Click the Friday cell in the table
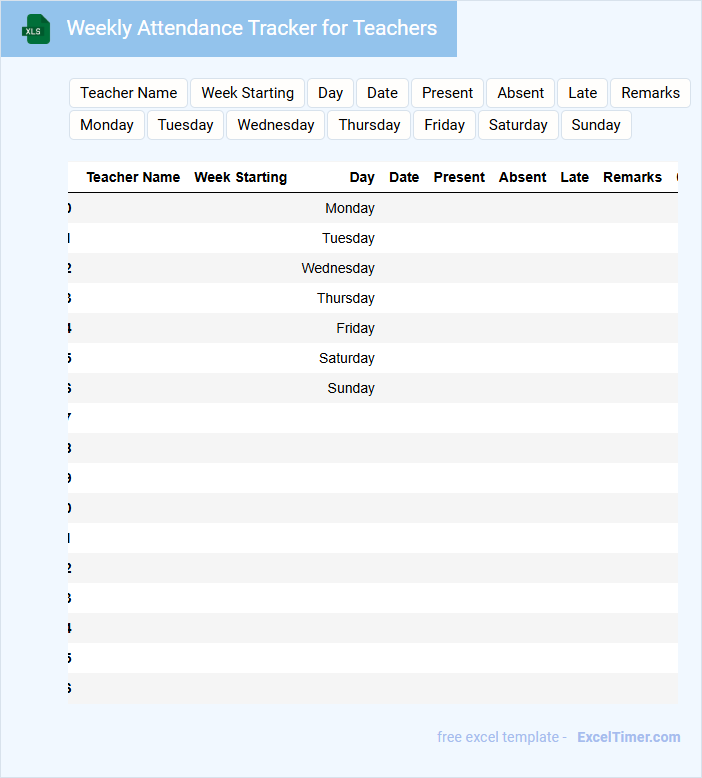The height and width of the screenshot is (778, 702). click(355, 328)
